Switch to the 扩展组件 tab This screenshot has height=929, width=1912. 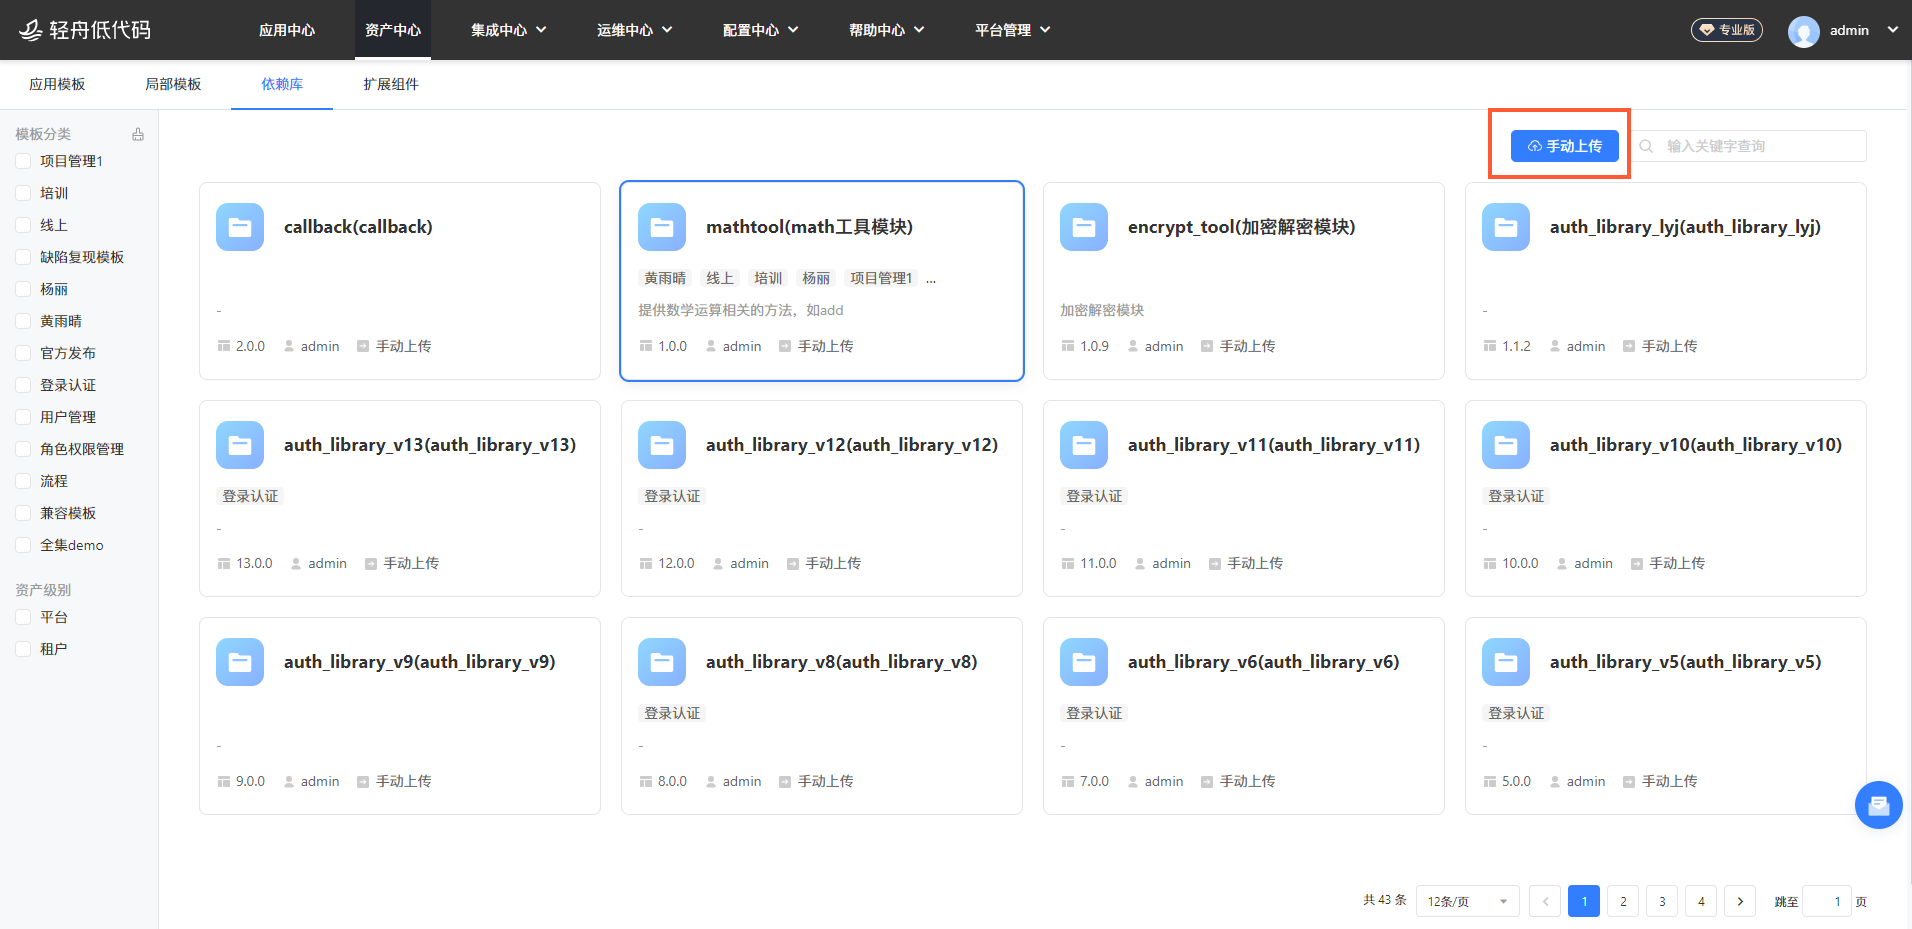coord(391,84)
